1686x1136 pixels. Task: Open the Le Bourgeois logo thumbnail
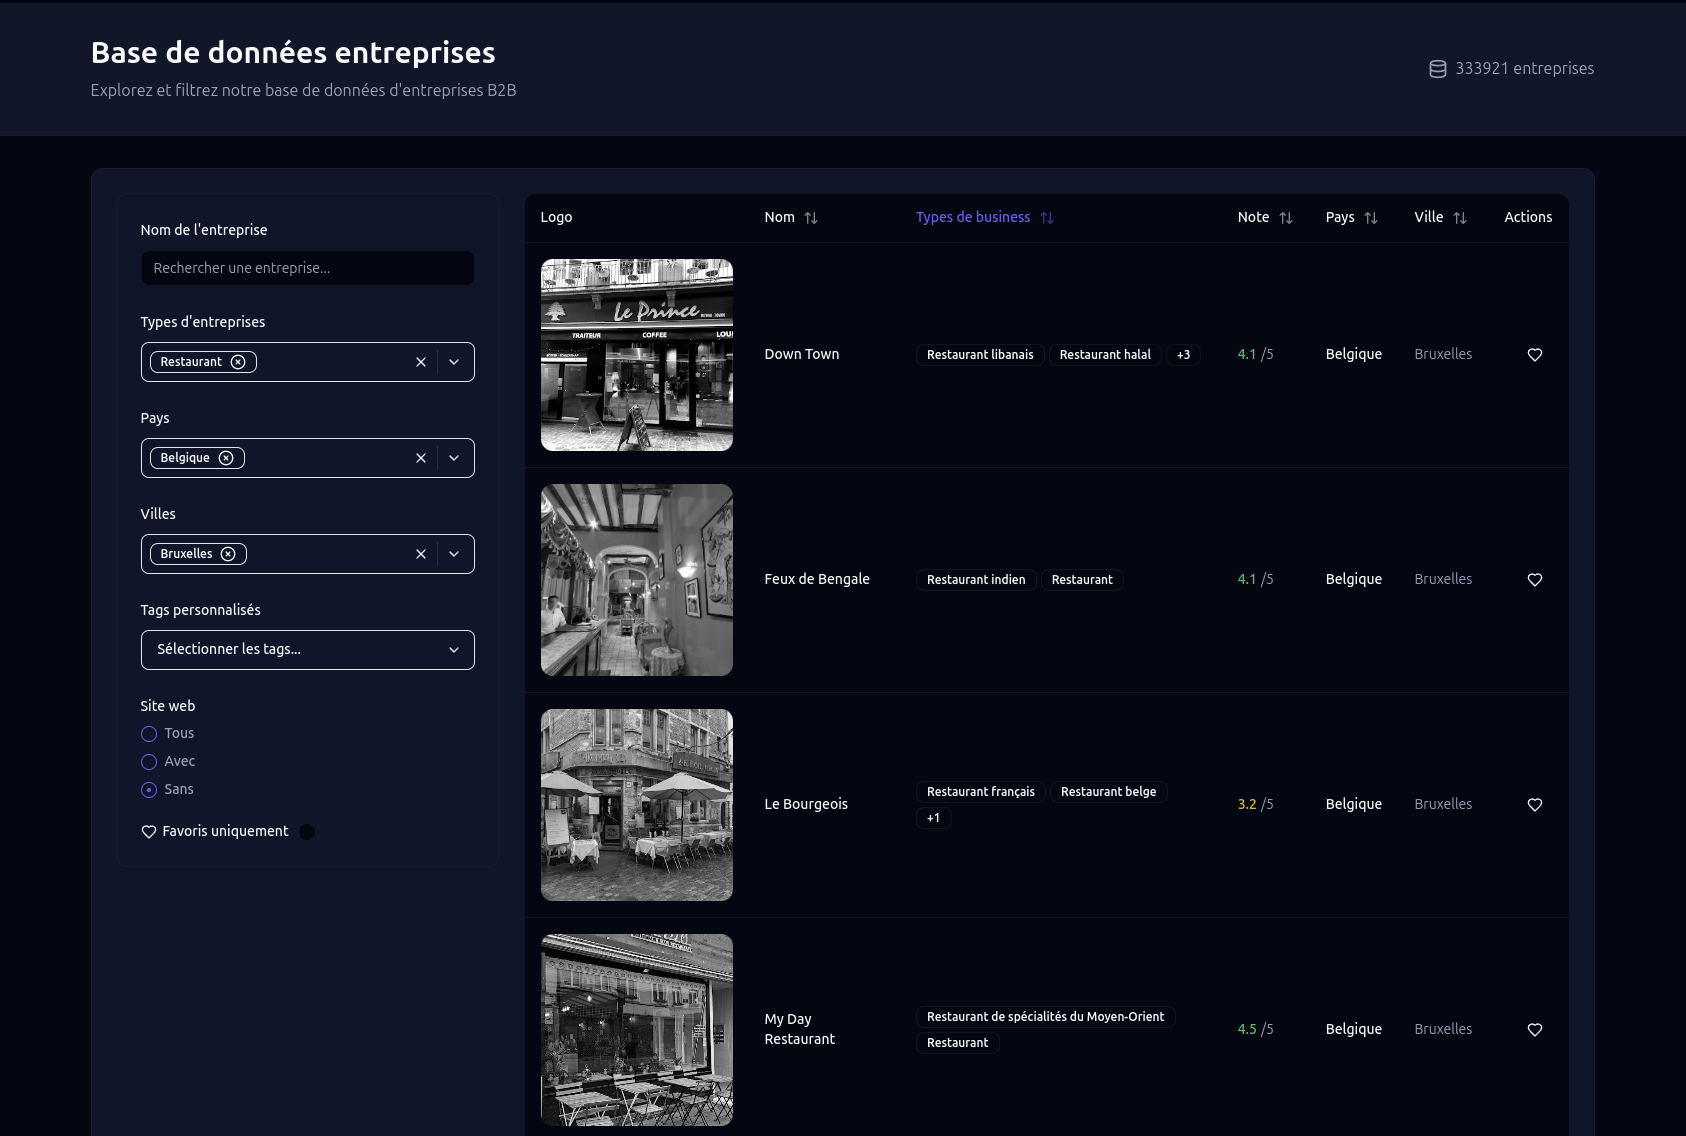pos(636,805)
